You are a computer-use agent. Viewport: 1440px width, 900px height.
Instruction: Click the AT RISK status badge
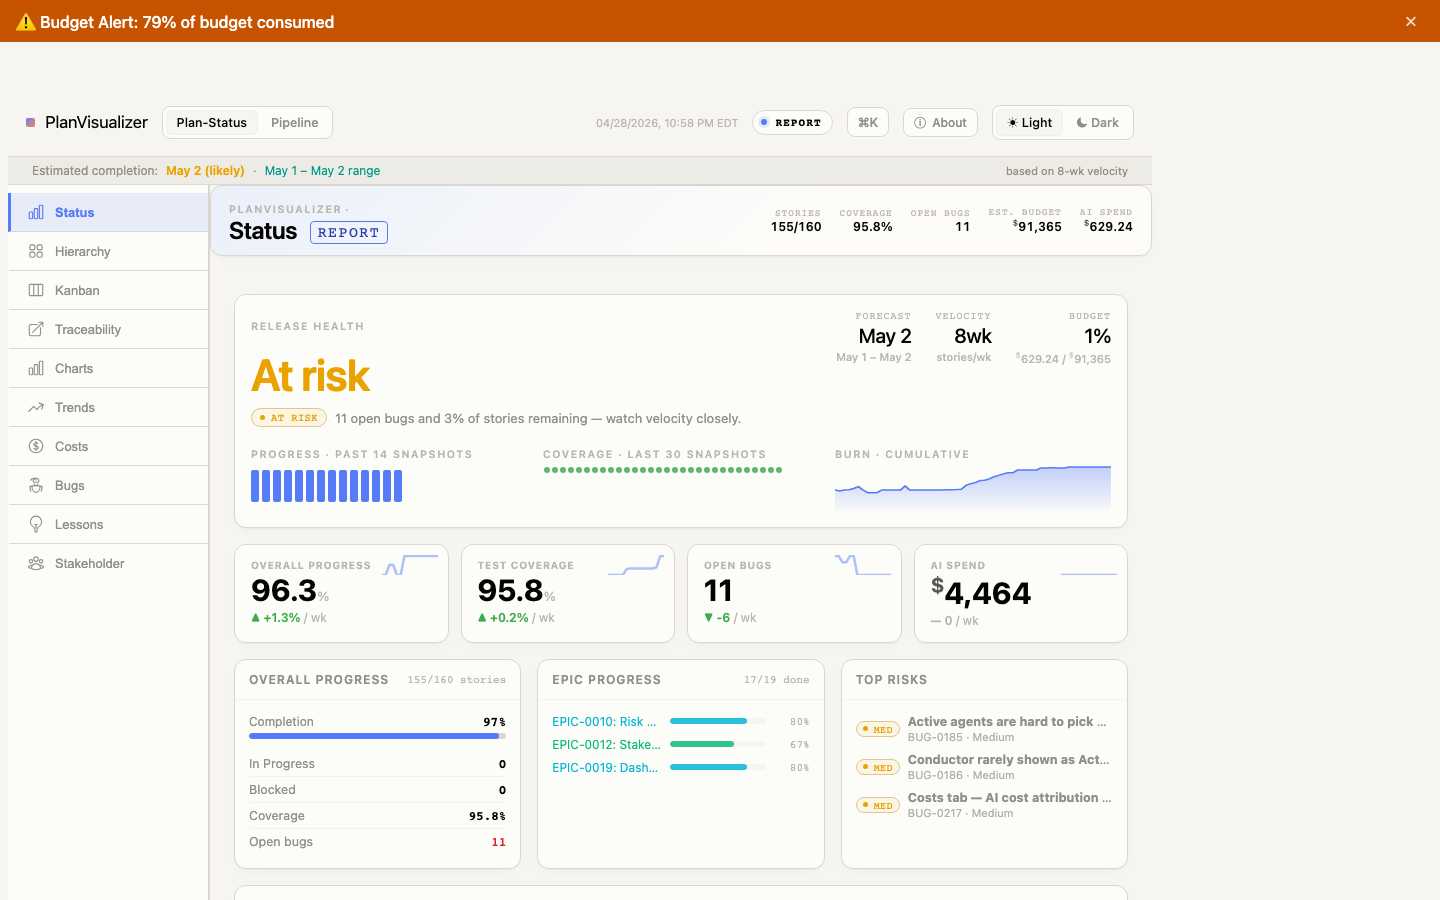(x=289, y=418)
